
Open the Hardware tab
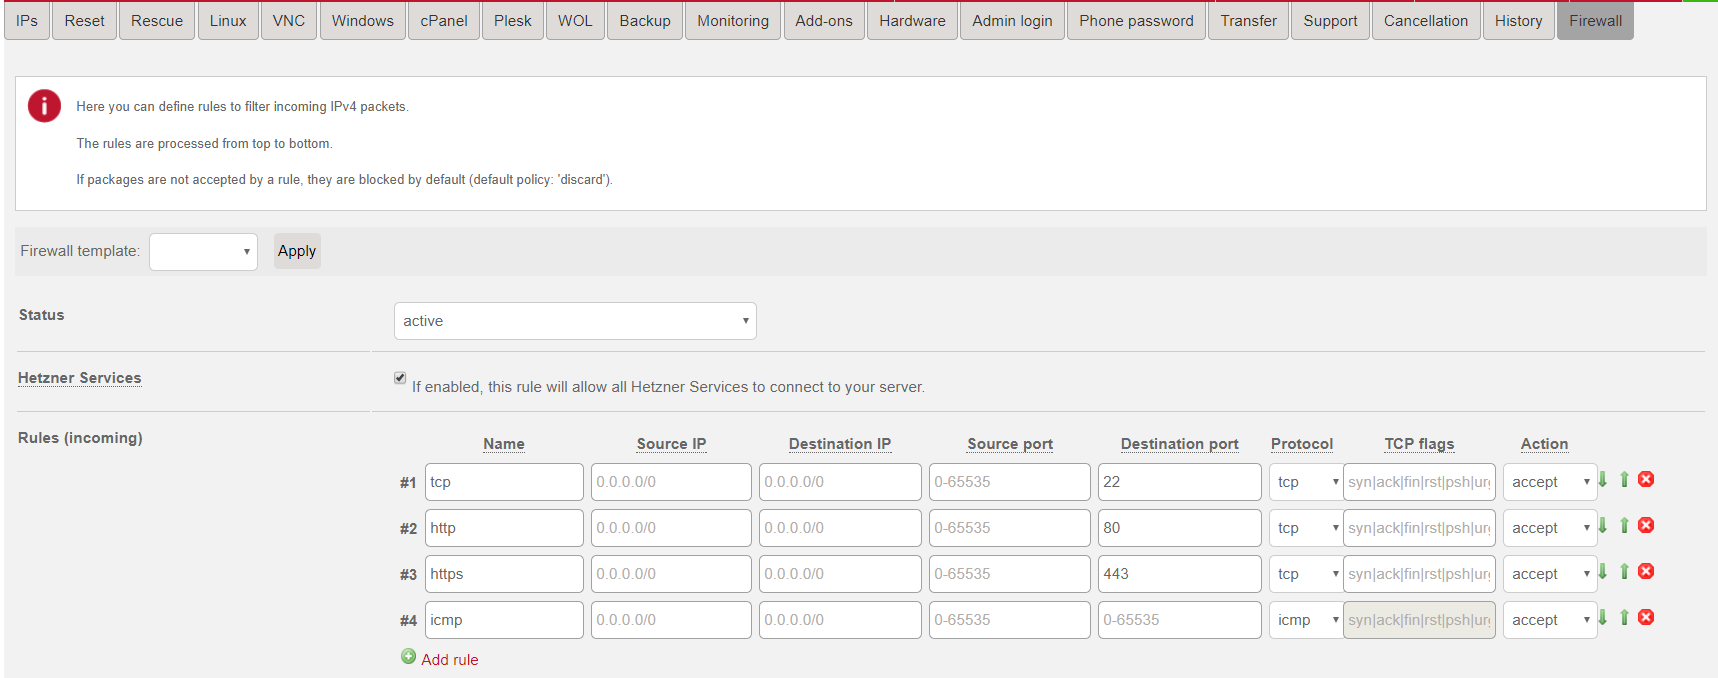[x=912, y=21]
